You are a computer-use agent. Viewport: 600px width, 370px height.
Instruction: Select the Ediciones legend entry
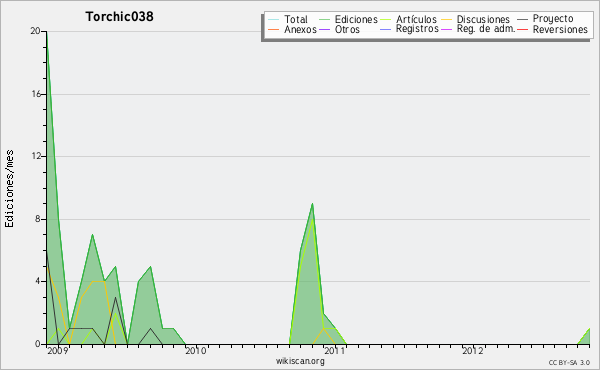pyautogui.click(x=356, y=19)
